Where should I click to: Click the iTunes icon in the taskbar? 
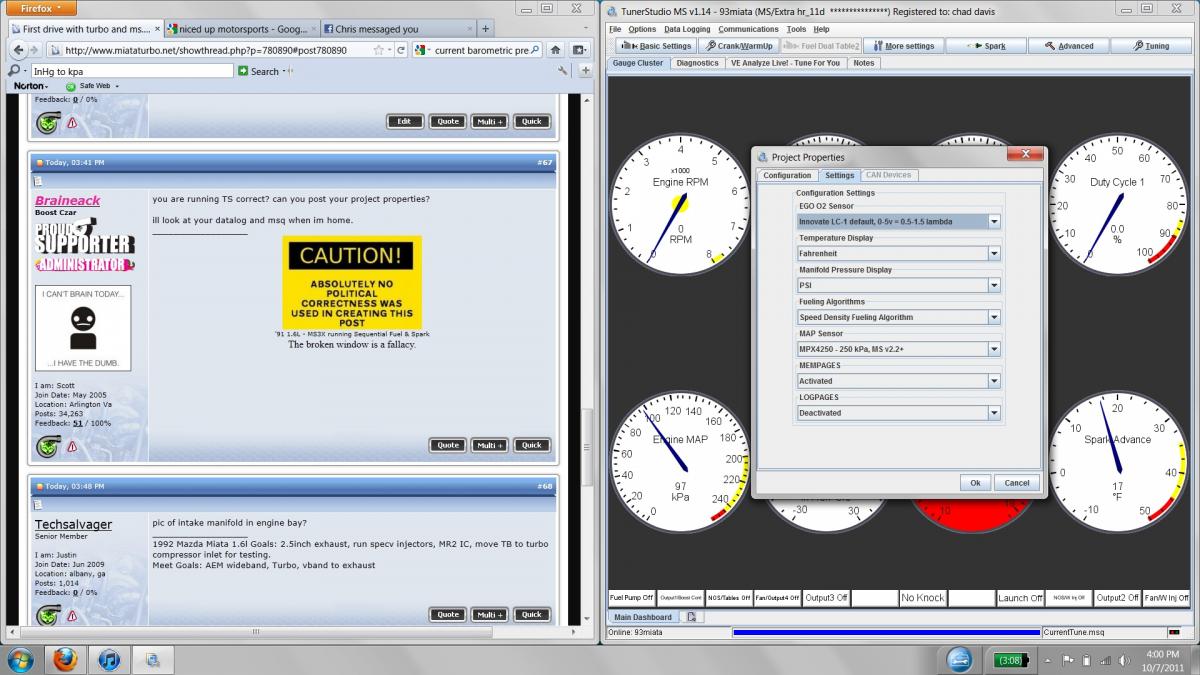coord(109,660)
